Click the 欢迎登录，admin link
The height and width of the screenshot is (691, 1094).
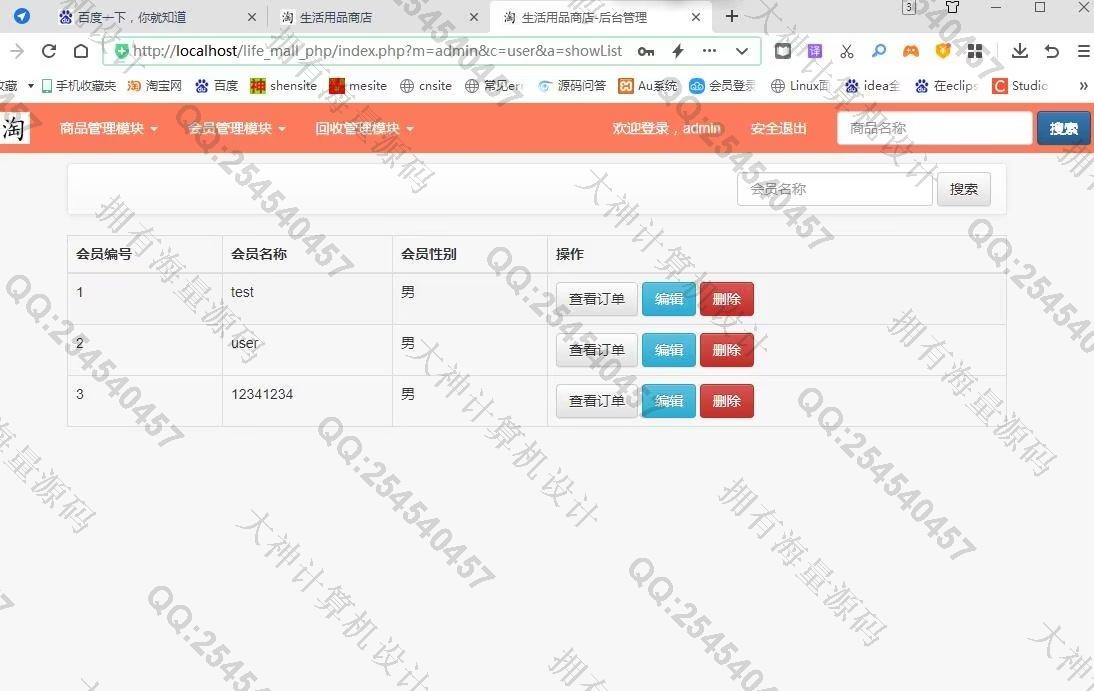[666, 128]
